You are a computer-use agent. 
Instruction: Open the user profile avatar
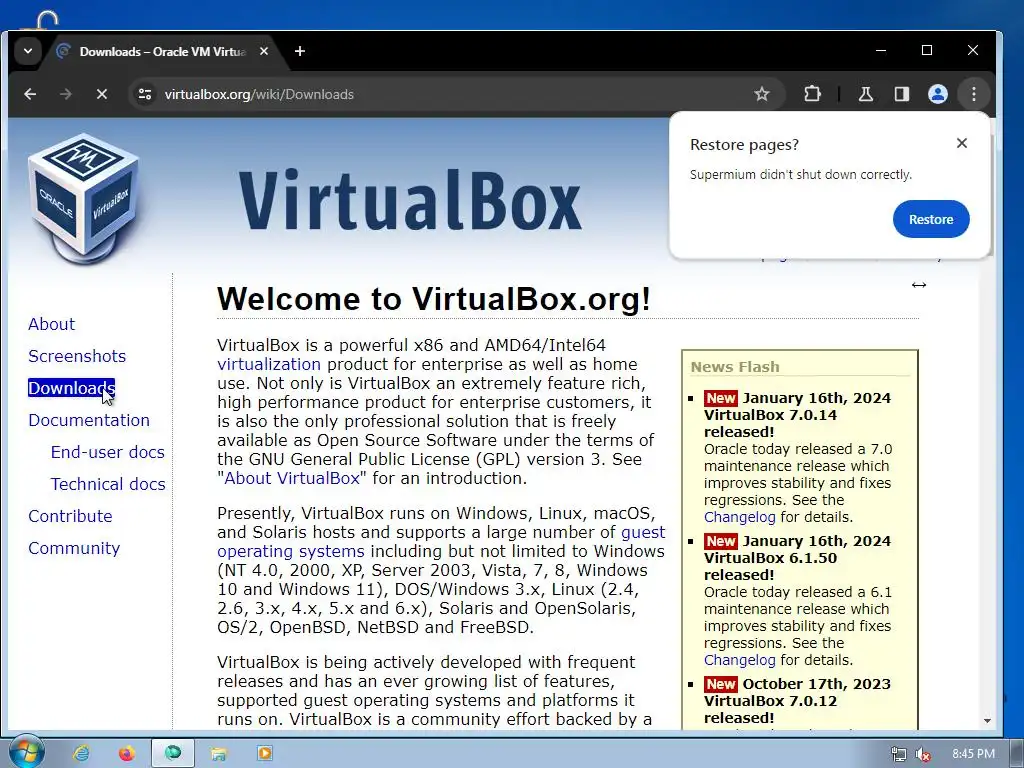tap(938, 94)
